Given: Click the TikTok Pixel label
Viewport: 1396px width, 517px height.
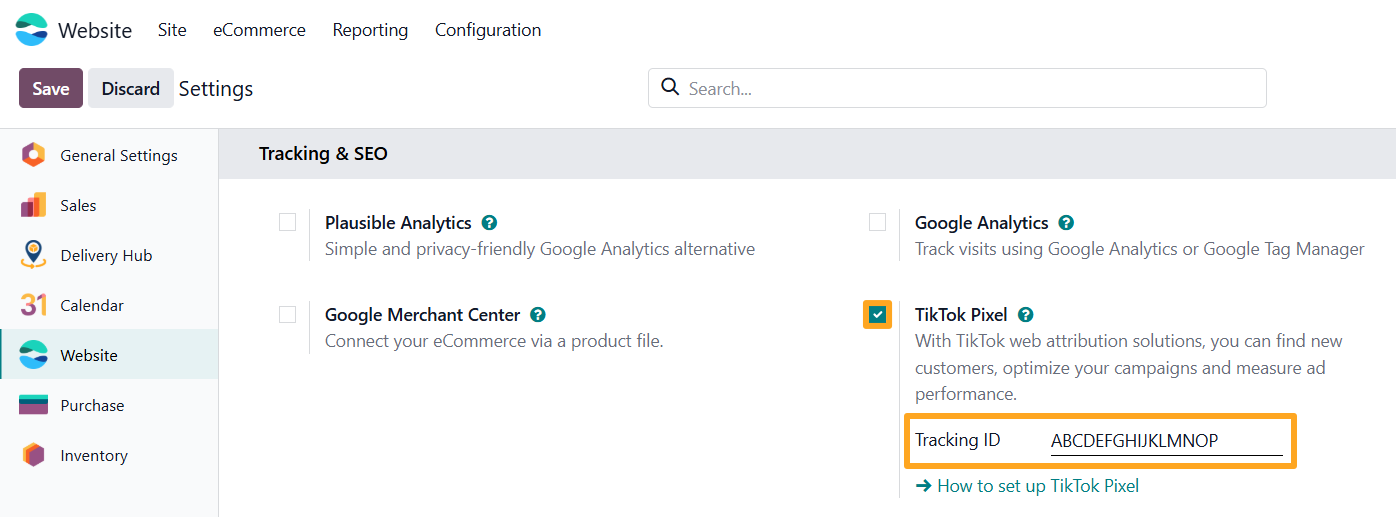Looking at the screenshot, I should click(961, 315).
